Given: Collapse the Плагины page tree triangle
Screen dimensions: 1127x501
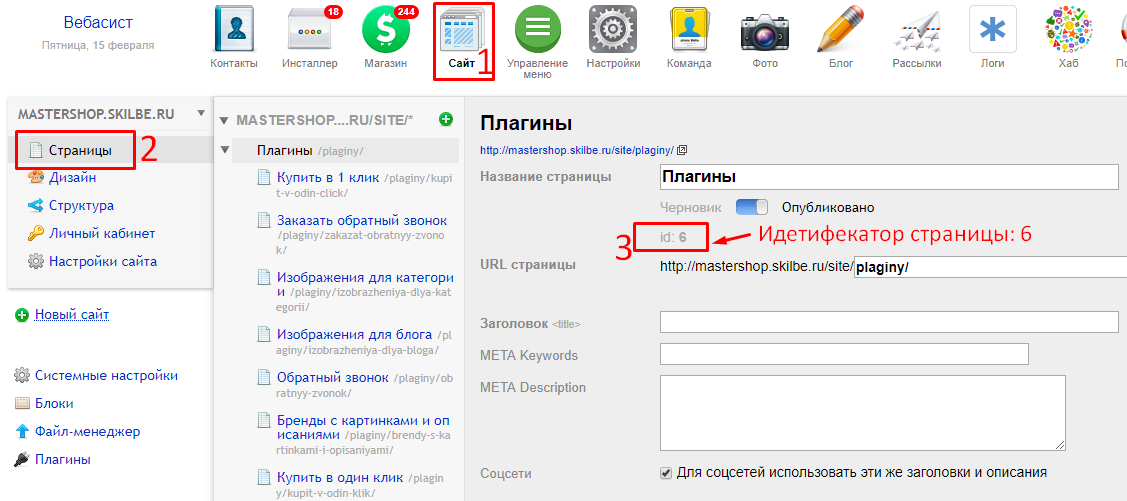Looking at the screenshot, I should (225, 150).
